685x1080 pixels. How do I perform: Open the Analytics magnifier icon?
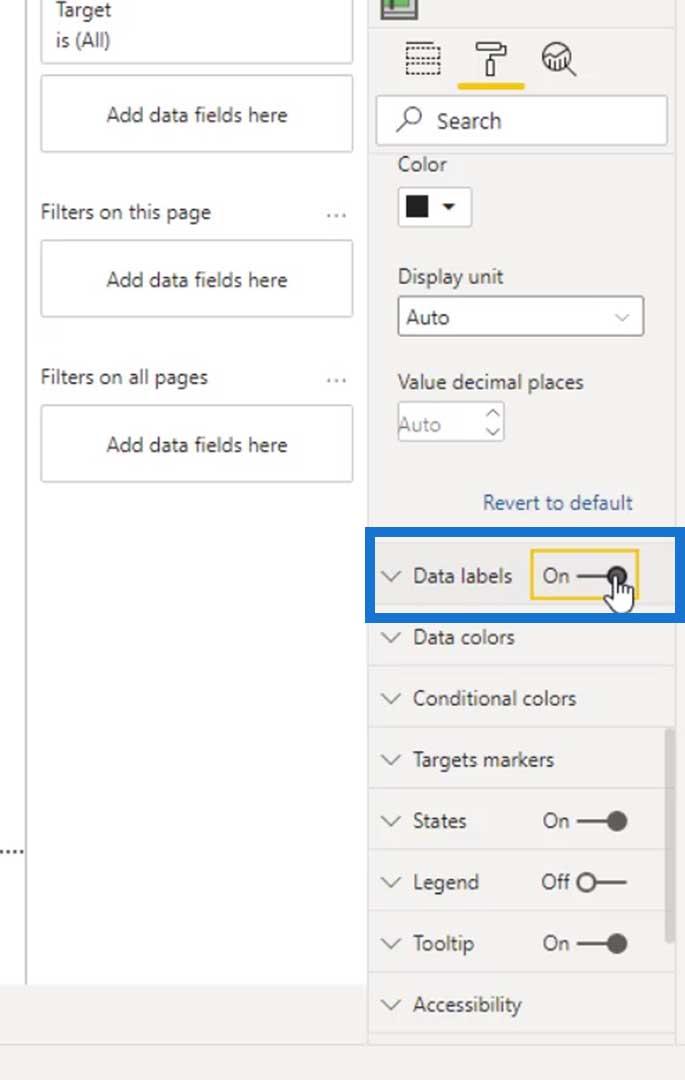[x=558, y=59]
